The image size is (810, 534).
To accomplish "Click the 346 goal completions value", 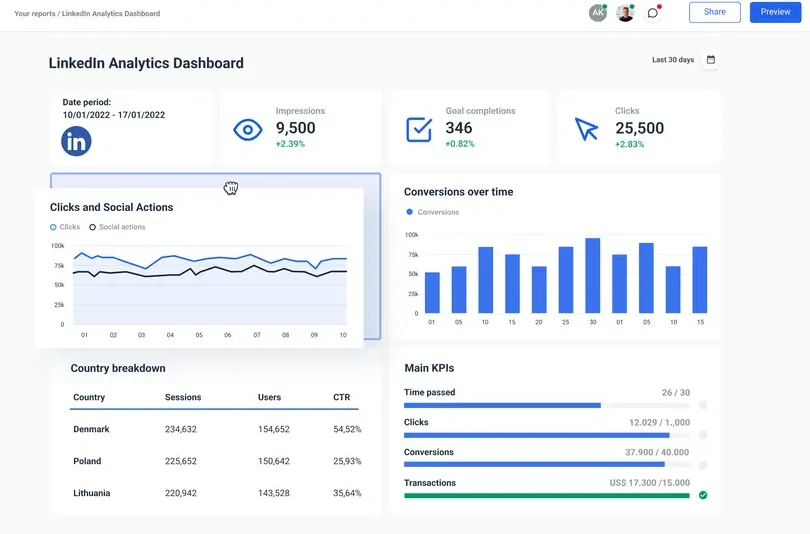I will (x=459, y=128).
